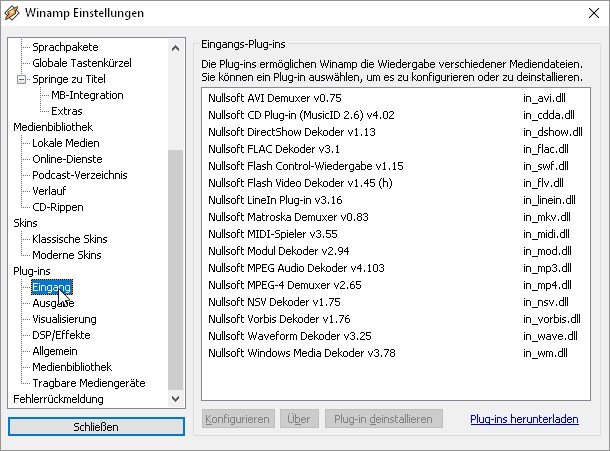Click the in_avi.dll file name
This screenshot has width=610, height=451.
(x=544, y=98)
